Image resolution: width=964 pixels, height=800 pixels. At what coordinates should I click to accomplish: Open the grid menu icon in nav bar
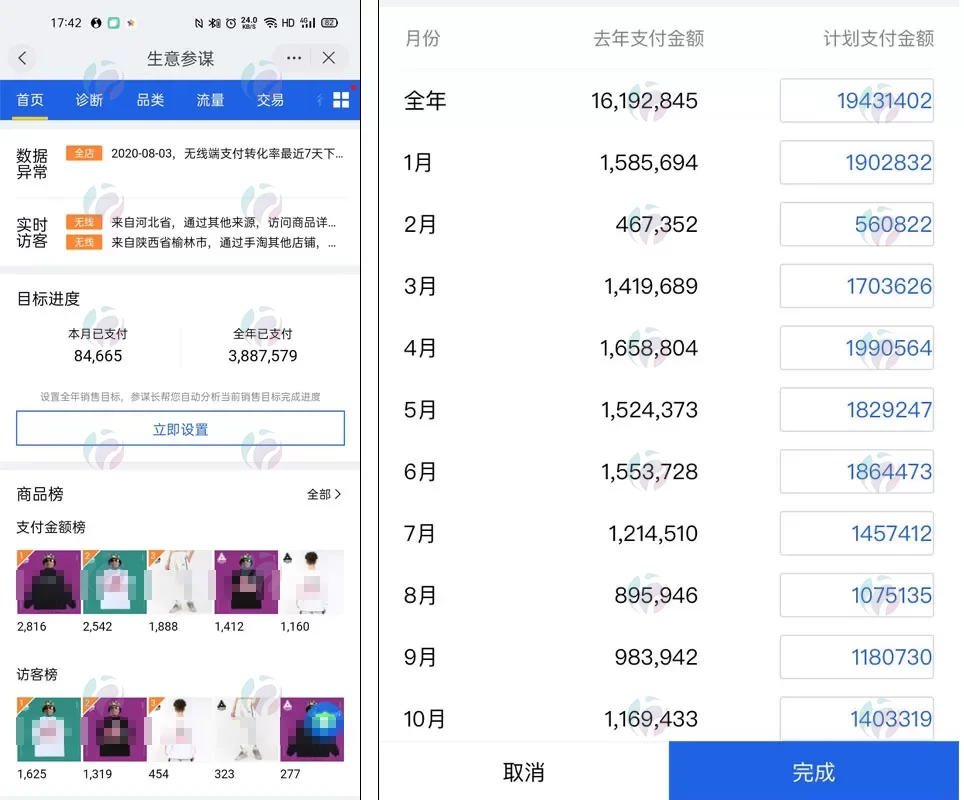point(341,100)
